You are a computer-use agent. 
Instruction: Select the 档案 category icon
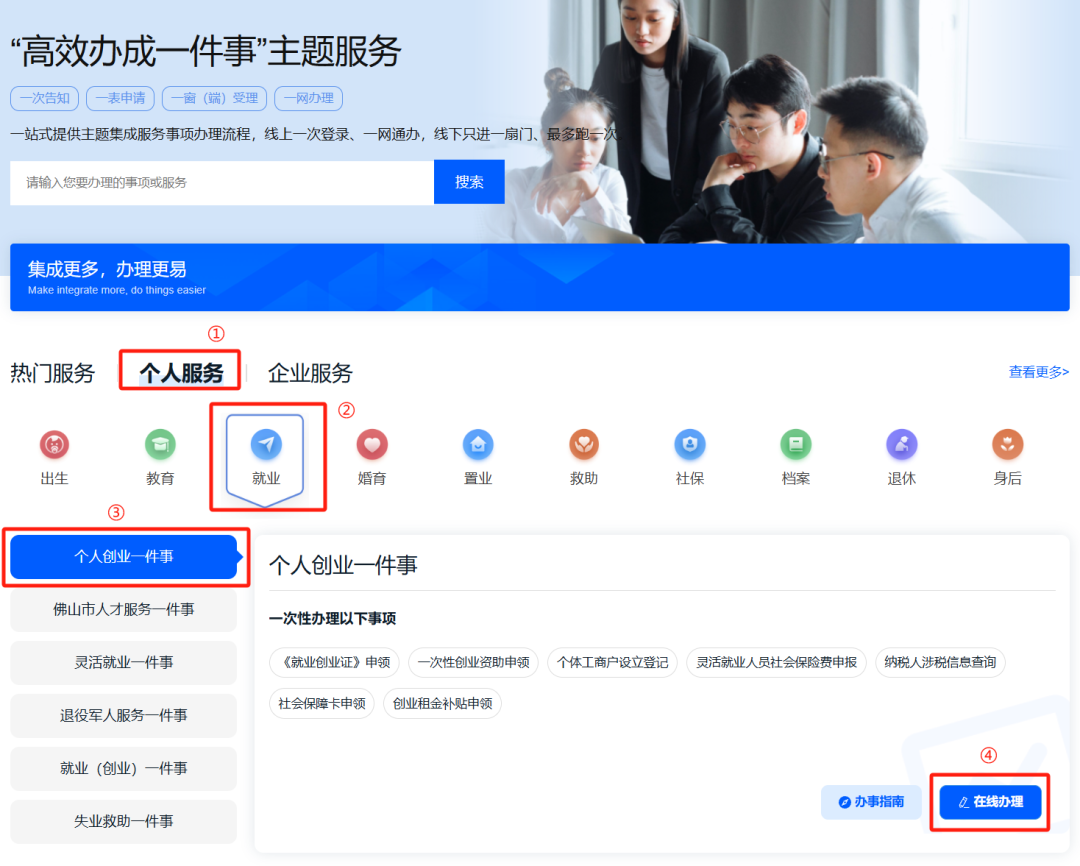coord(796,445)
